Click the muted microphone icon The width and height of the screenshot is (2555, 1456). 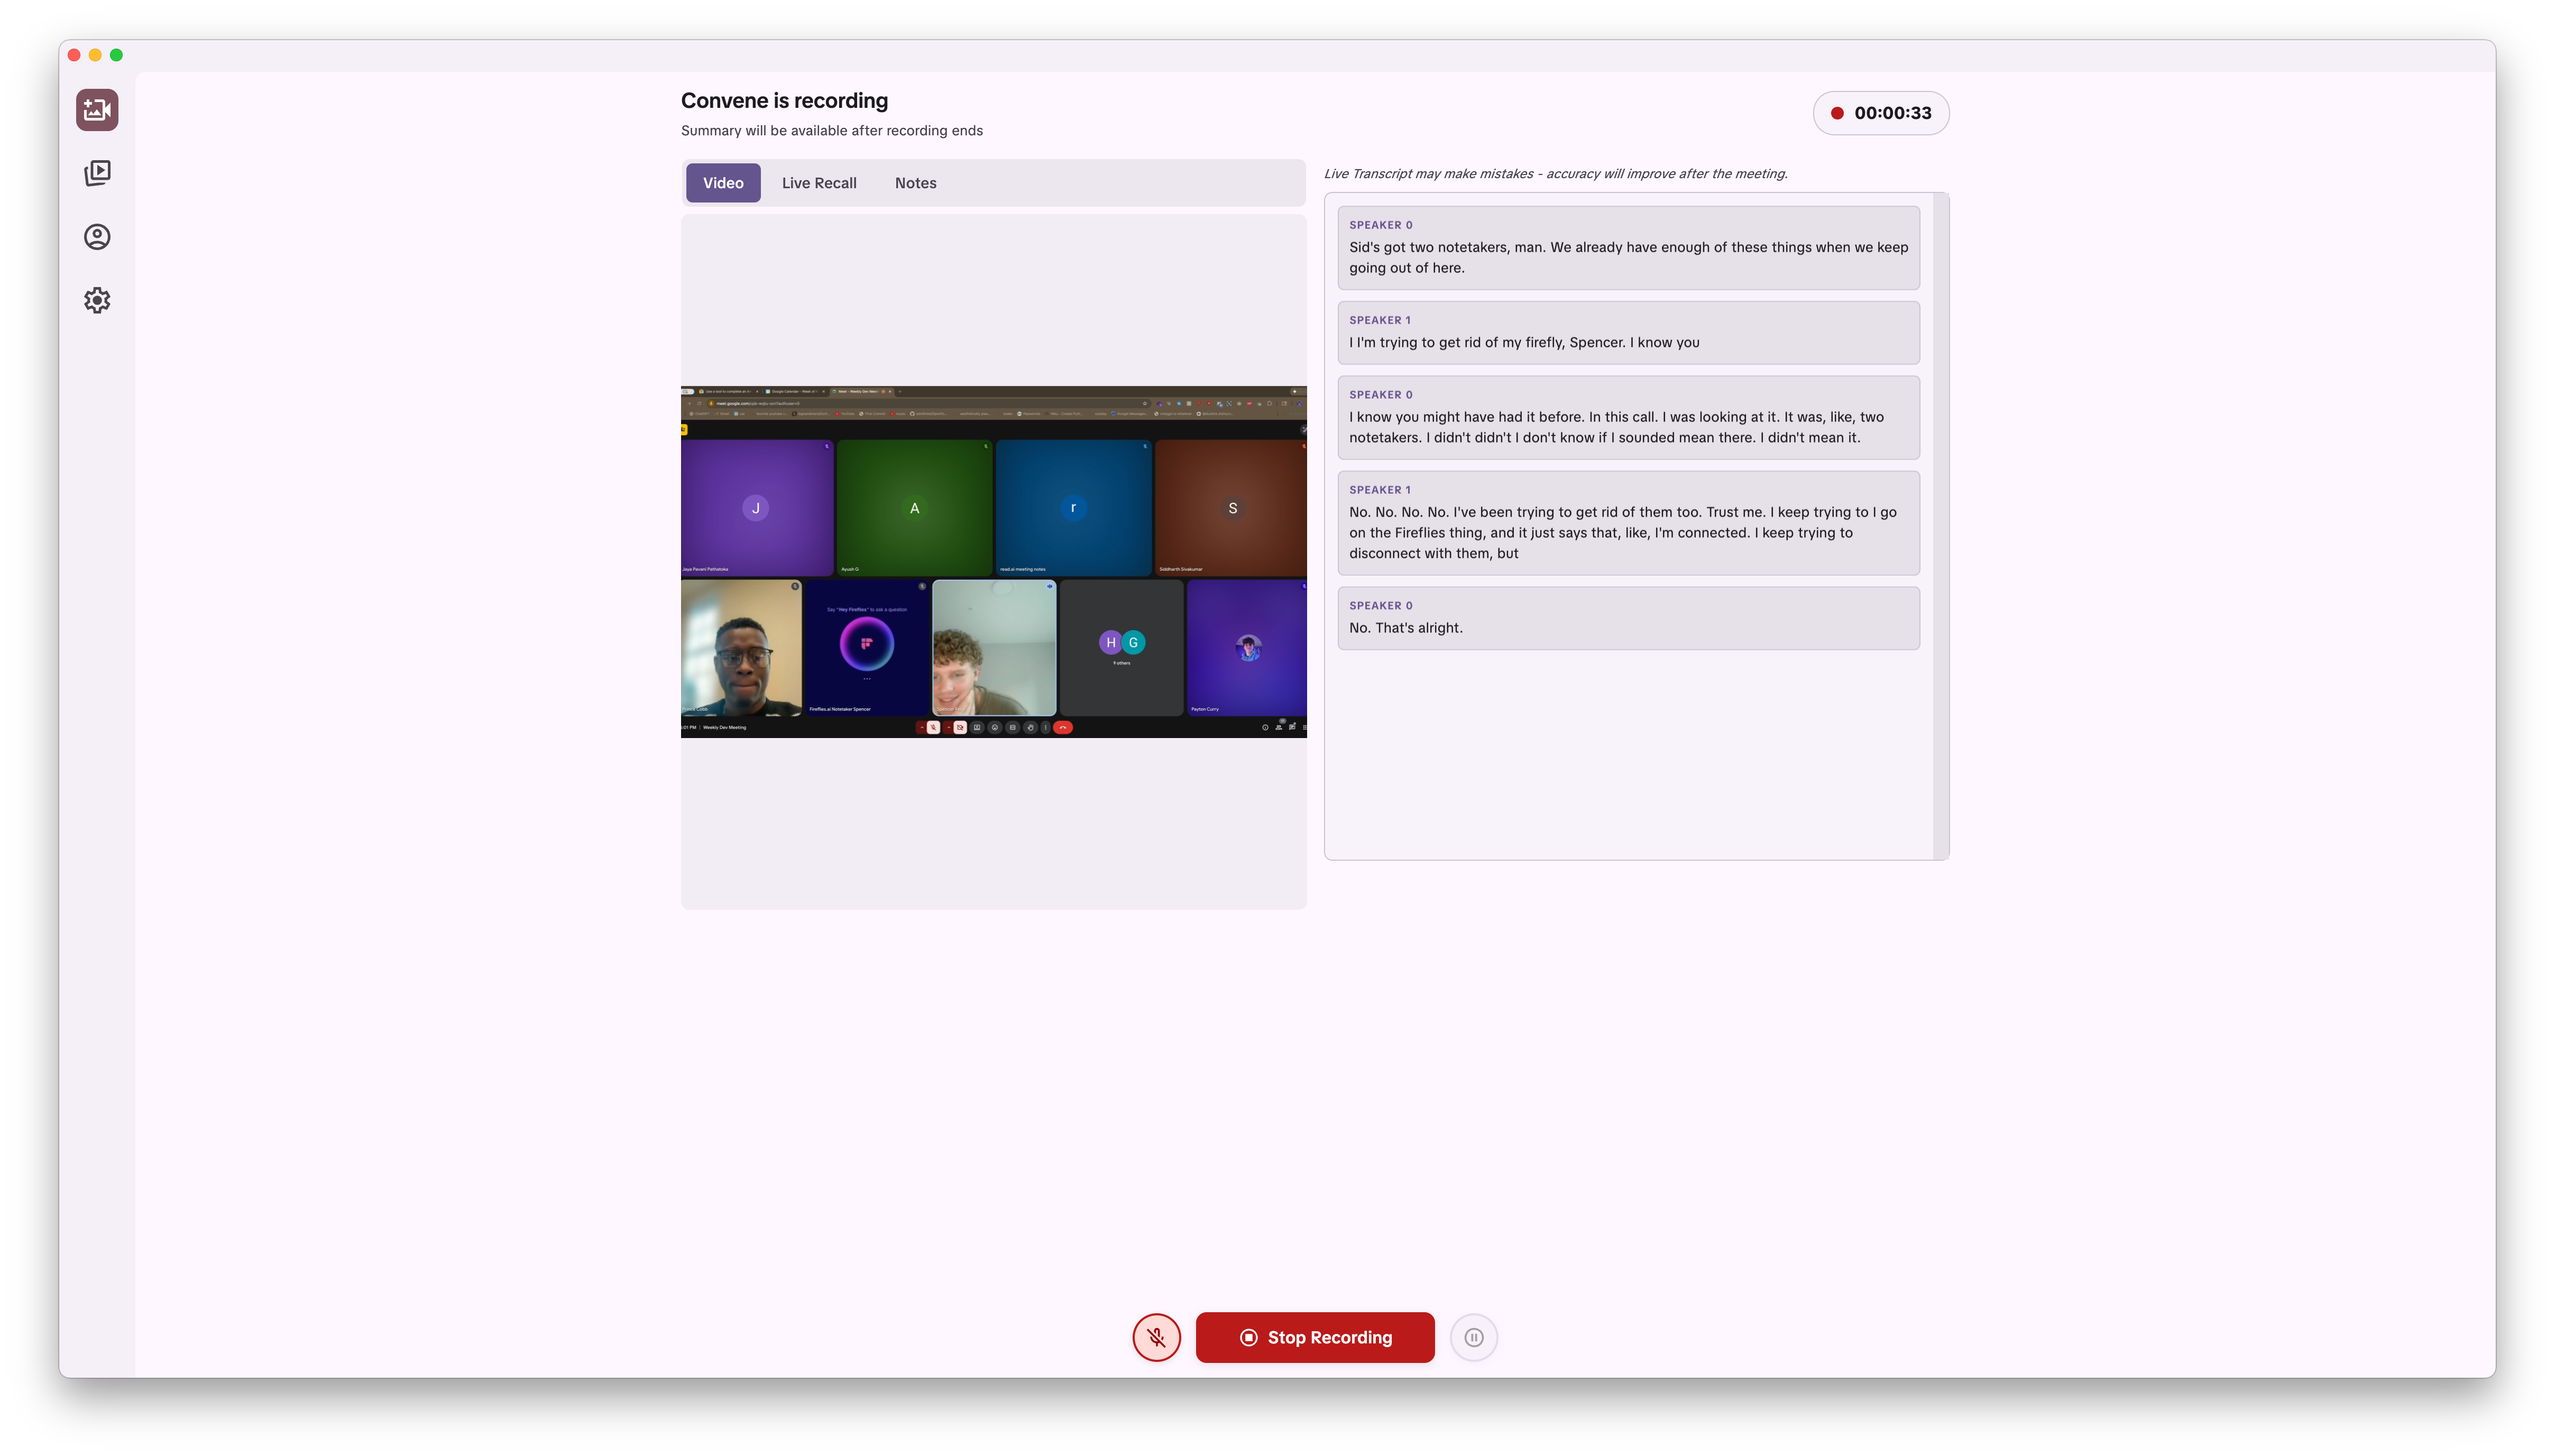click(1156, 1337)
